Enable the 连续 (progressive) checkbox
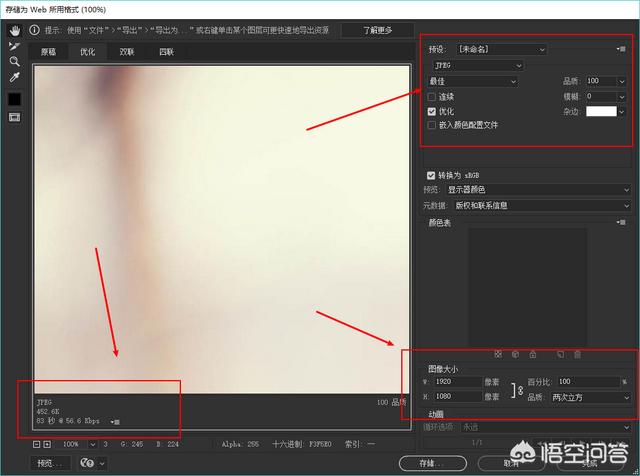This screenshot has width=640, height=476. [x=432, y=96]
